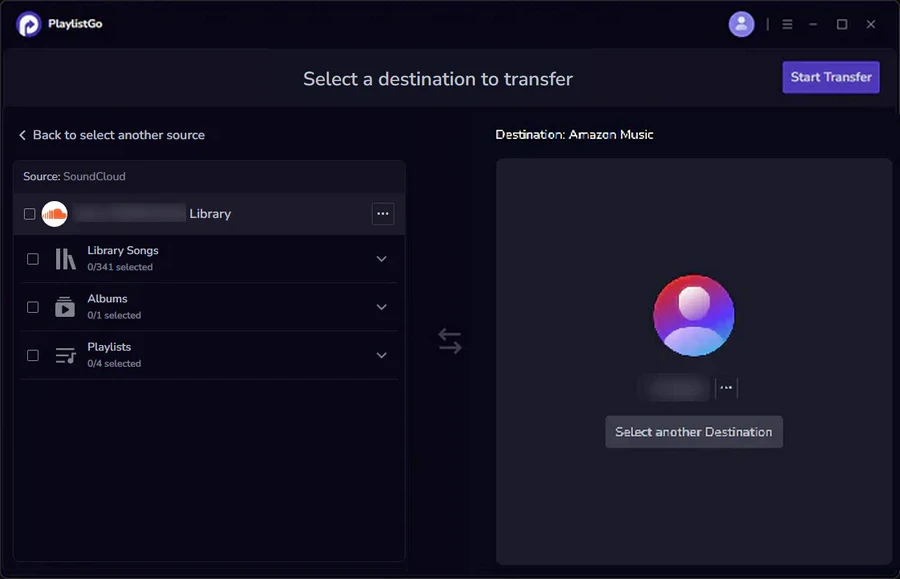
Task: Click Select another Destination button
Action: [693, 432]
